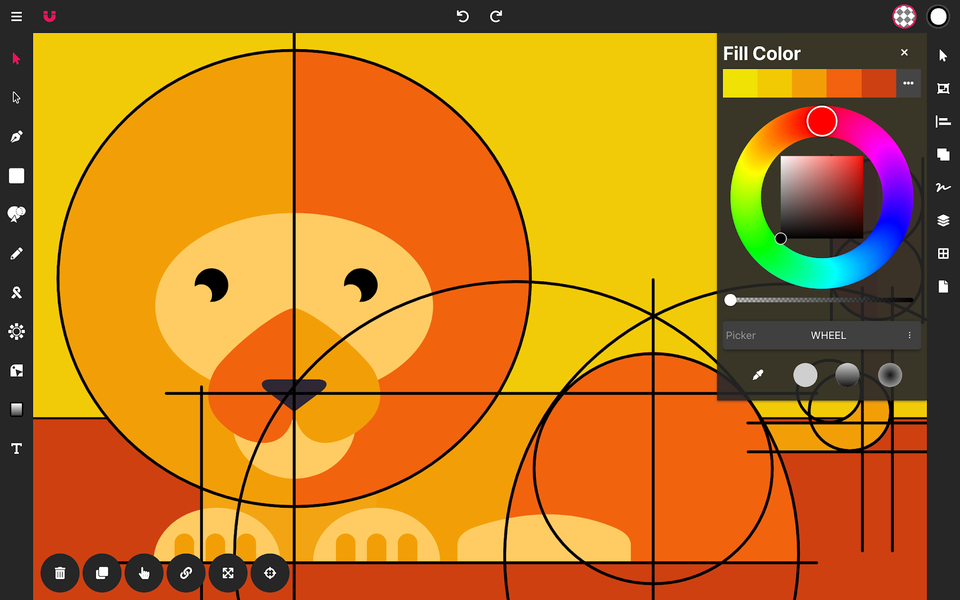Click the opacity slider track
Viewport: 960px width, 600px height.
pos(820,300)
